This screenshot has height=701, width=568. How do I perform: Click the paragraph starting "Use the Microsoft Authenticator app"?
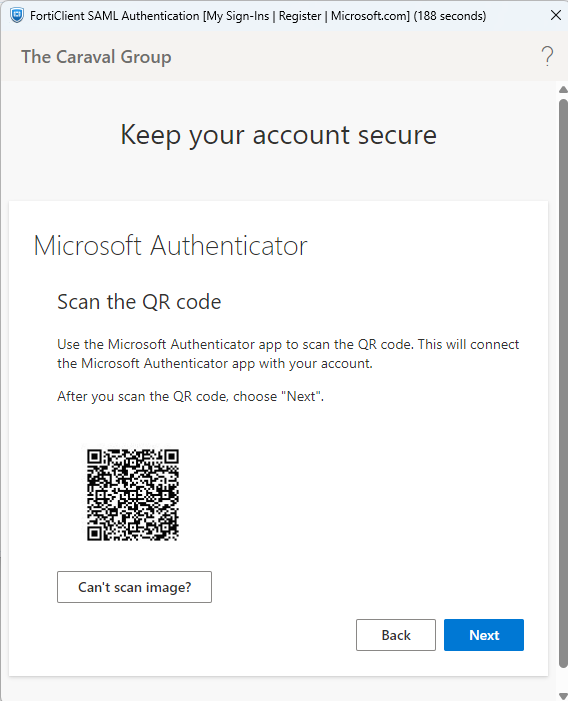click(288, 354)
